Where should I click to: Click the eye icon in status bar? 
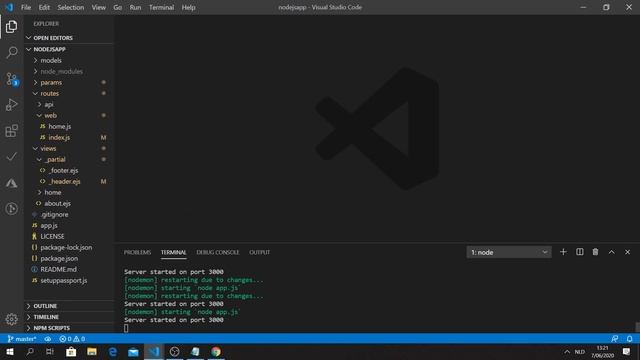48,339
